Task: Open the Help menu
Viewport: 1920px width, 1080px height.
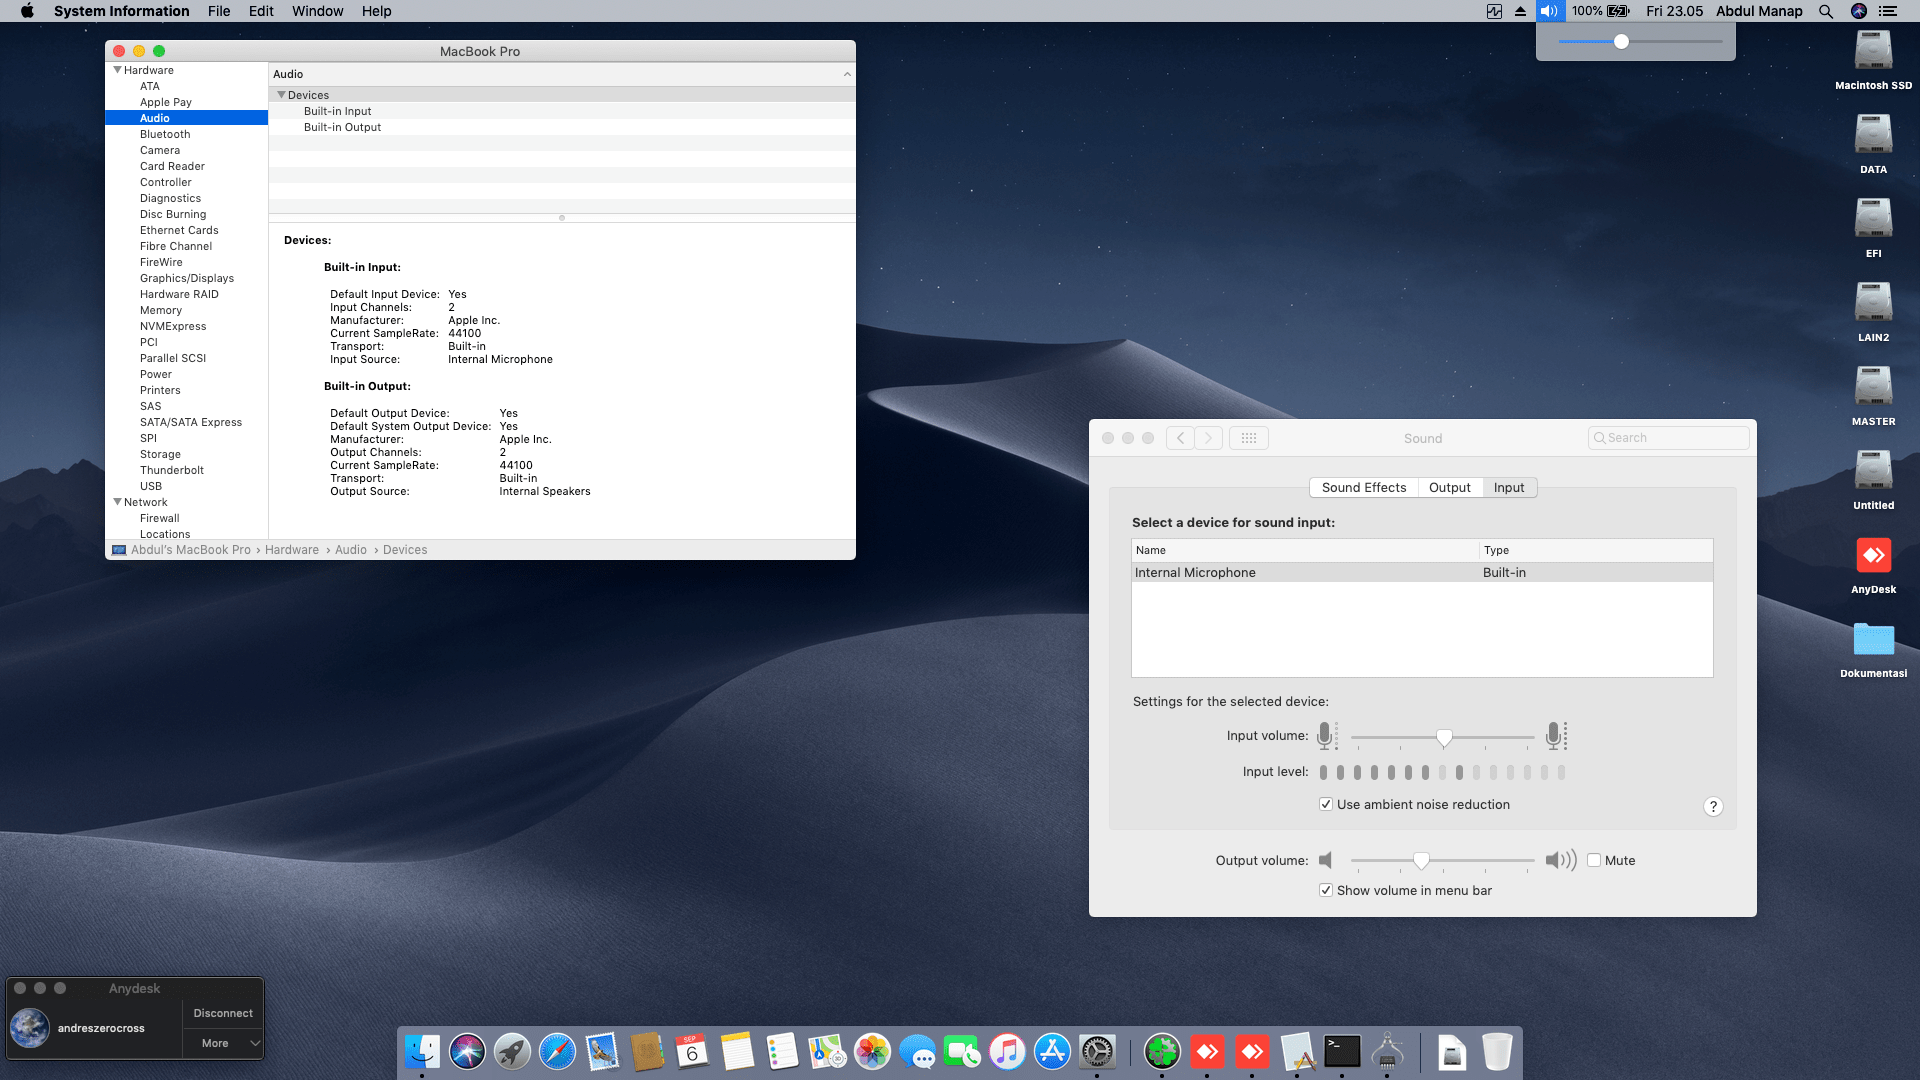Action: click(x=376, y=11)
